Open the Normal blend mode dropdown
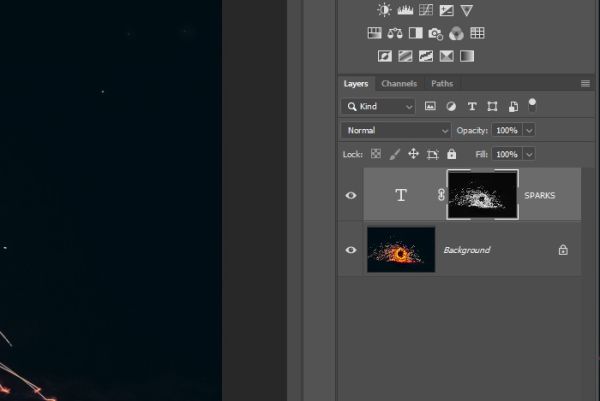The image size is (600, 401). point(396,130)
